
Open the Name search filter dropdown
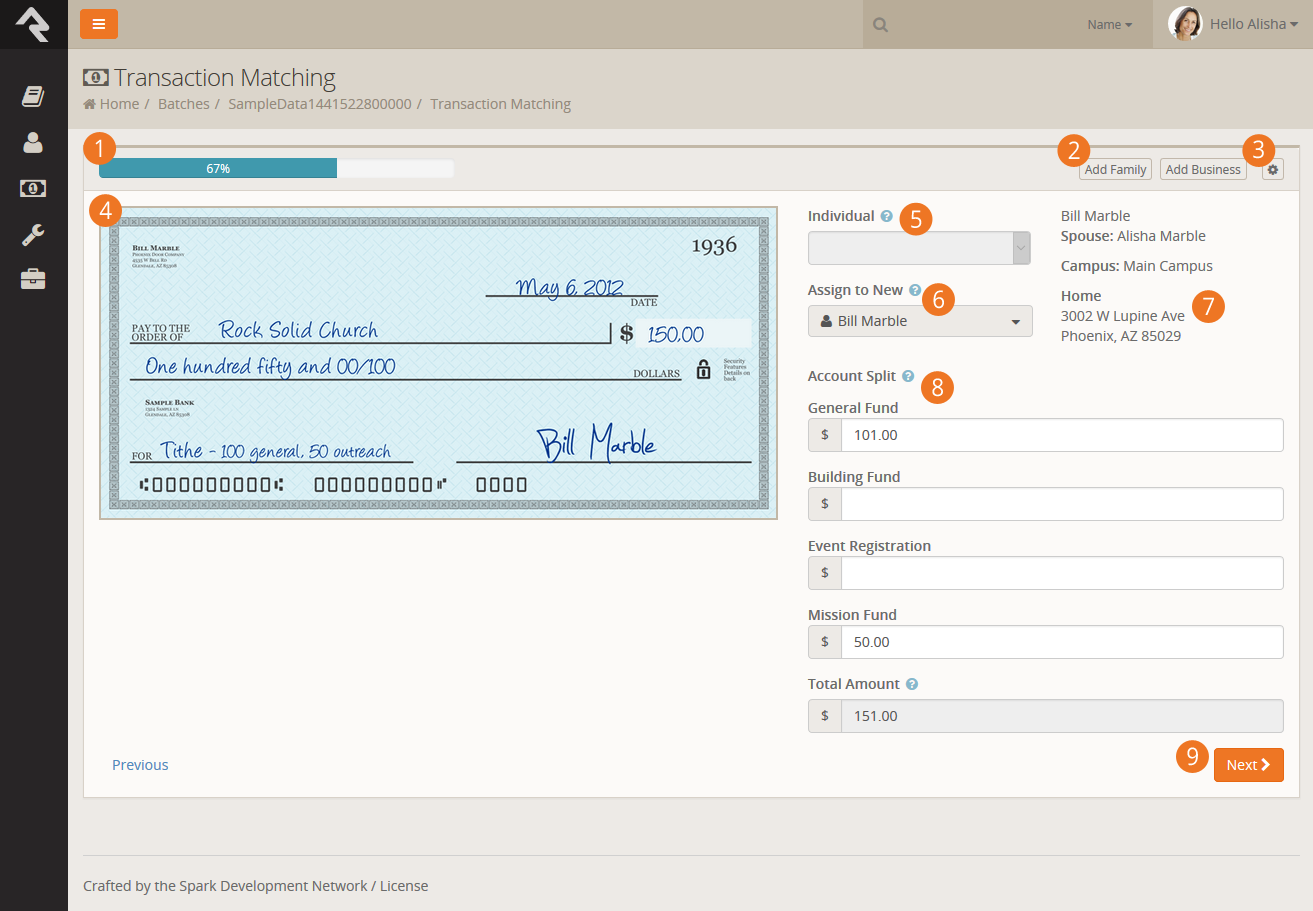tap(1109, 25)
